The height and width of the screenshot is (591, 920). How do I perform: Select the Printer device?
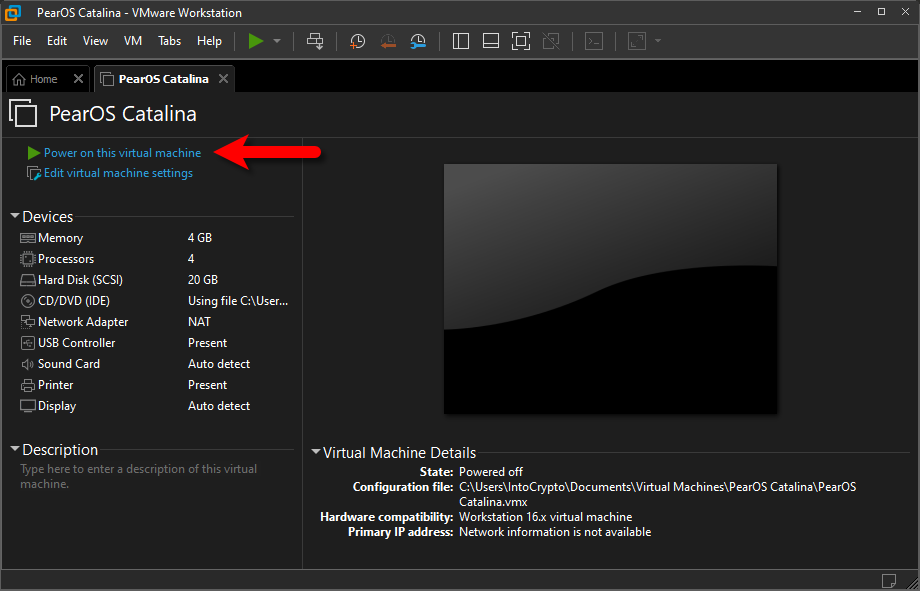(156, 385)
